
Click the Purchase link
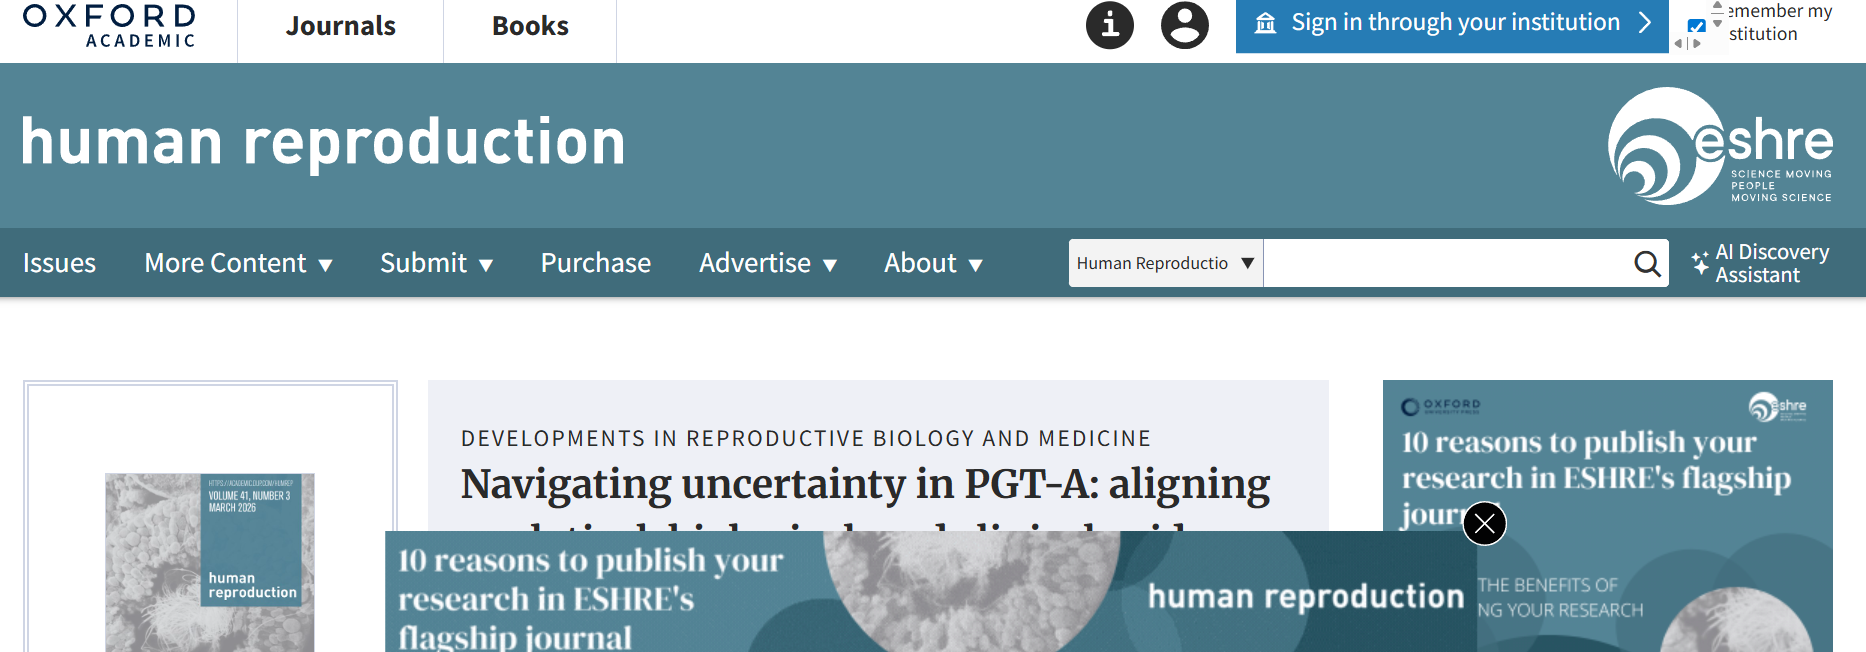pos(596,263)
